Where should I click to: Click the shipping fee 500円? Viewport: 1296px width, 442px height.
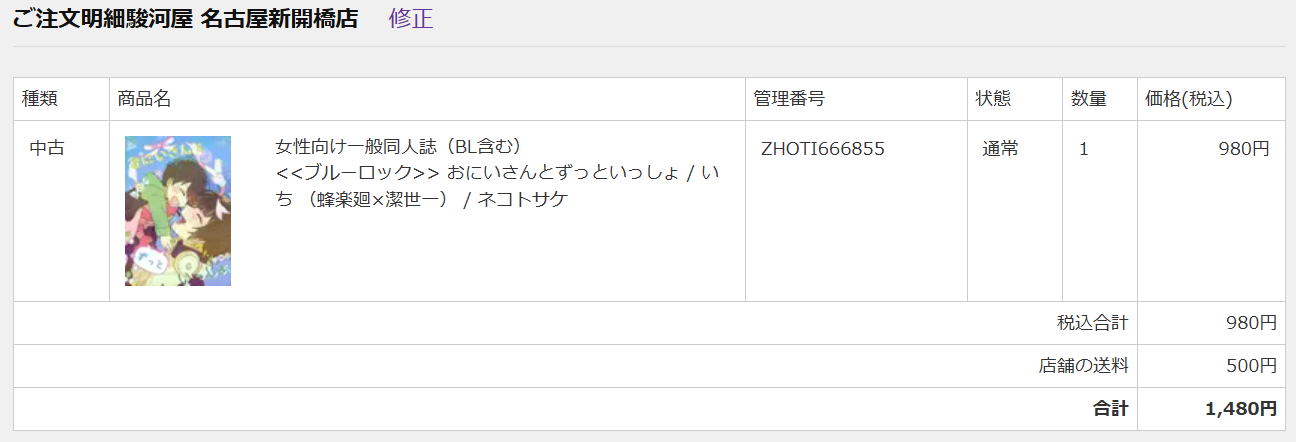(1252, 366)
